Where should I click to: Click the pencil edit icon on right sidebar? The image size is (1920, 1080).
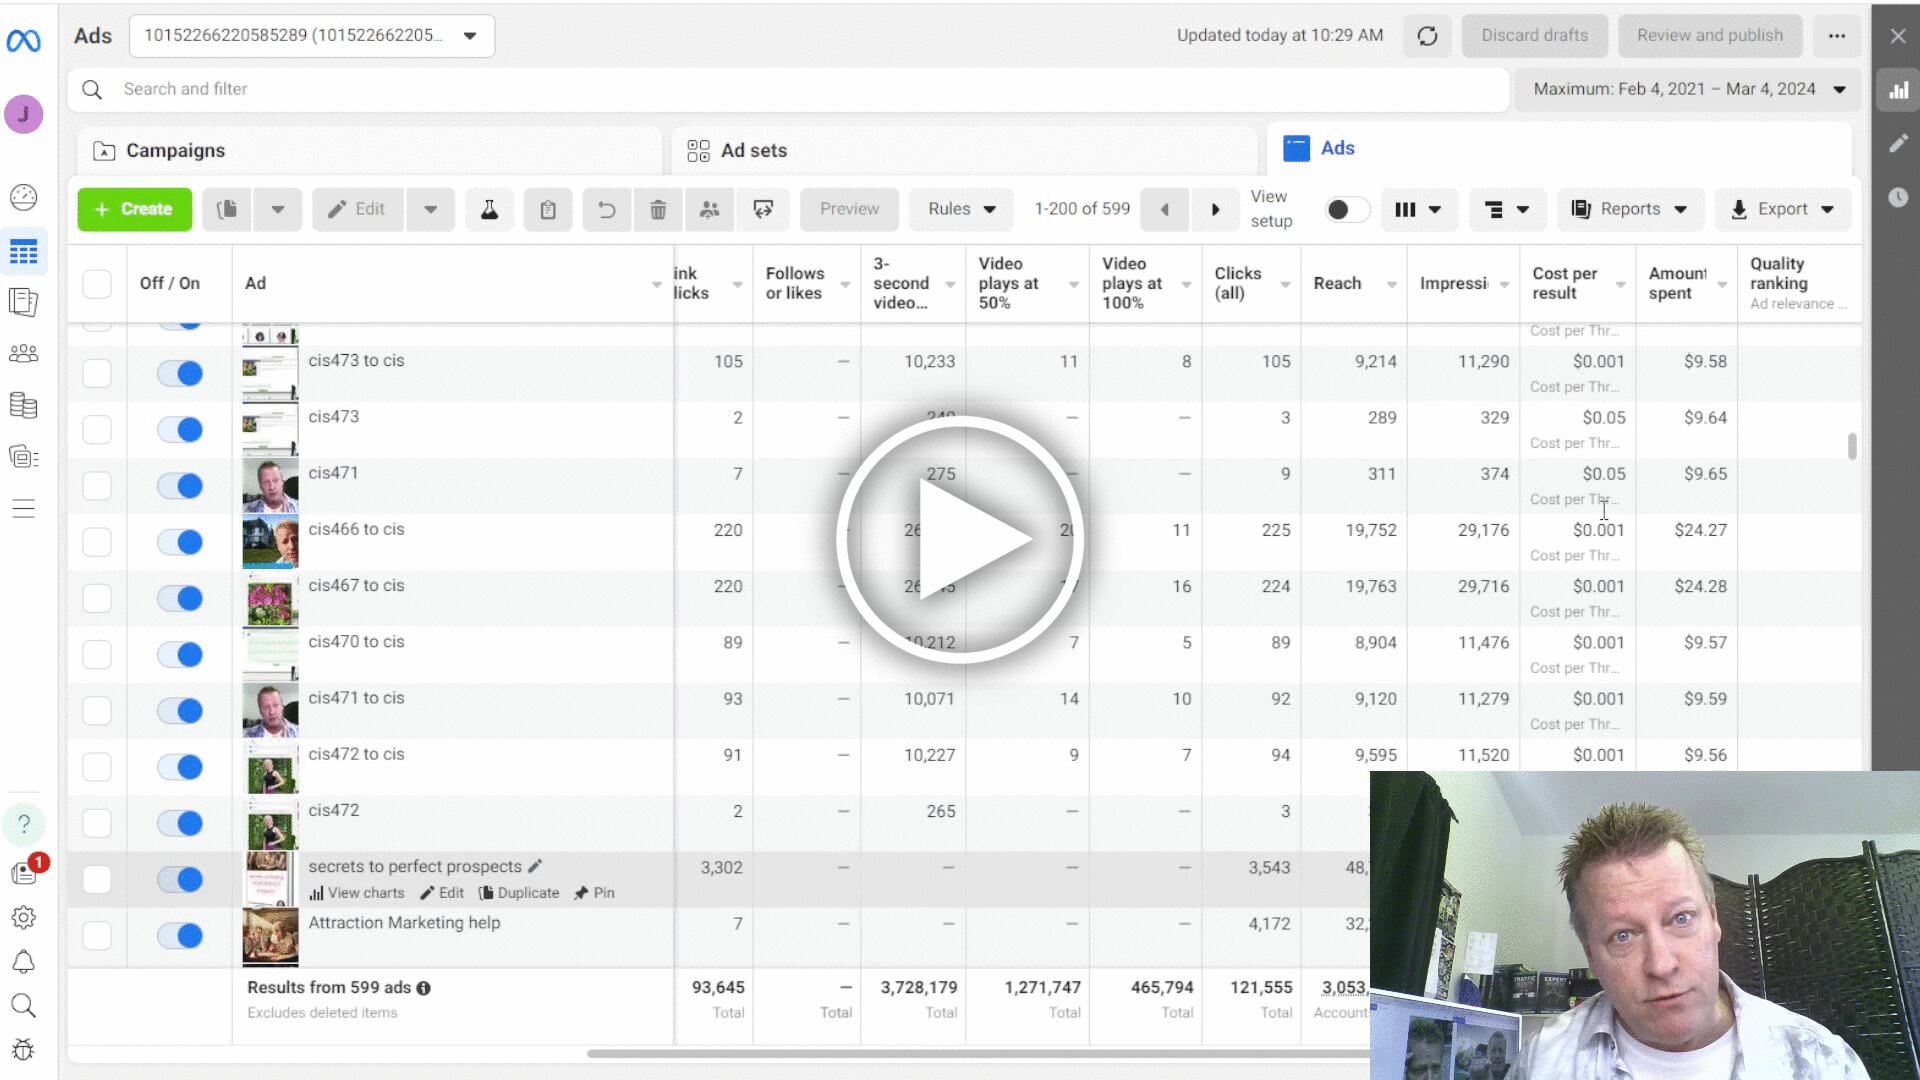(1898, 144)
